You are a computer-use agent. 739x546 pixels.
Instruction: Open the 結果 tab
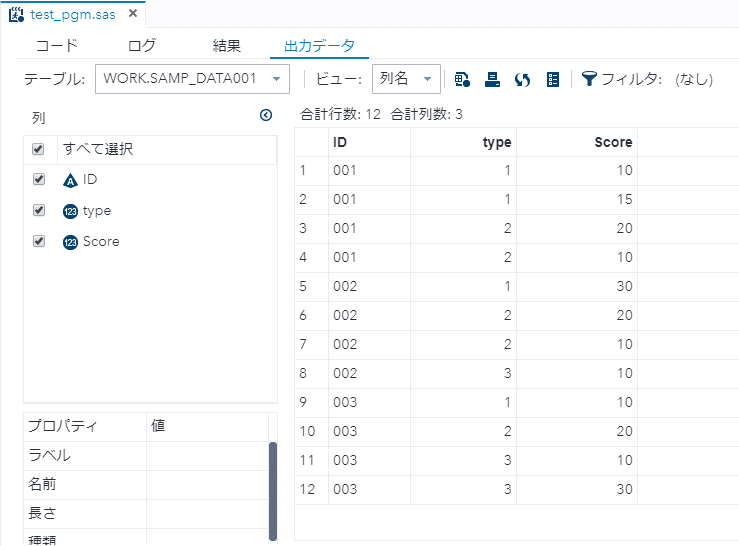pyautogui.click(x=227, y=45)
